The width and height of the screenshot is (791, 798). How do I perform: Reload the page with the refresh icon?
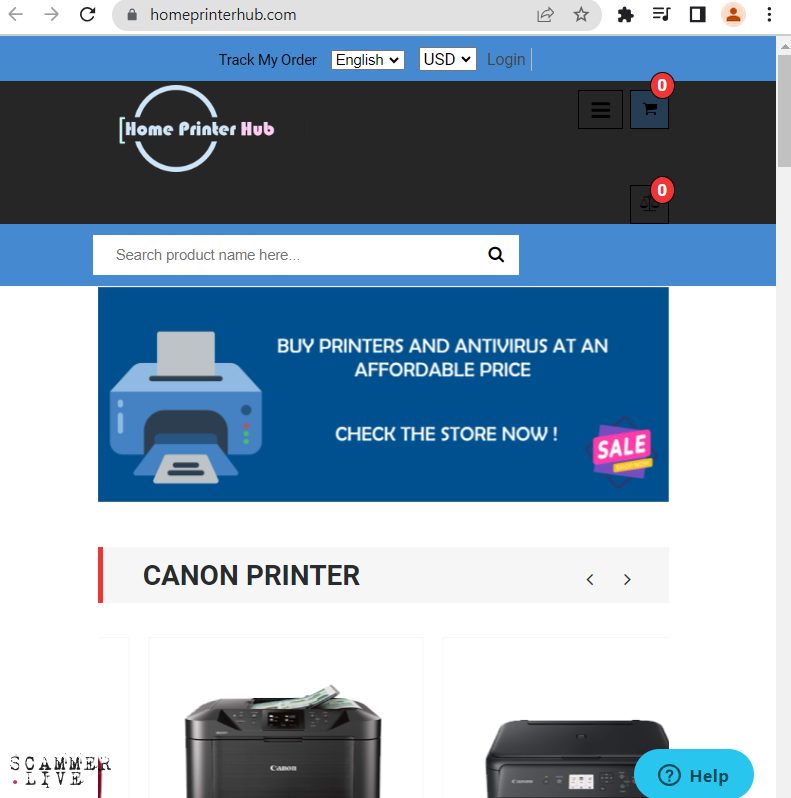pos(88,14)
